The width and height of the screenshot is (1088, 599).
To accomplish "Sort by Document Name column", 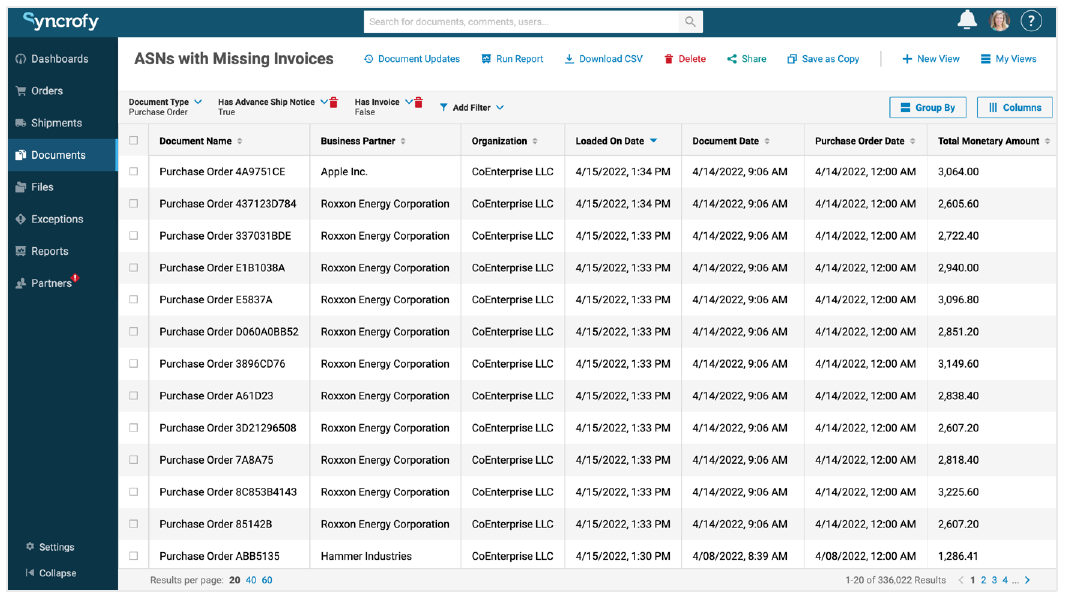I will click(x=239, y=141).
